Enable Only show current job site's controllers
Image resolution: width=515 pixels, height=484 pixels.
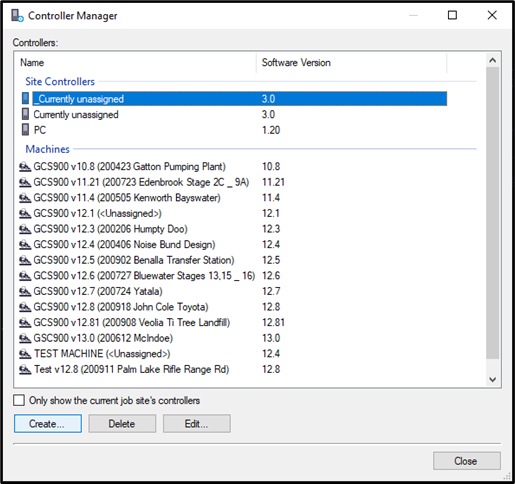point(19,400)
